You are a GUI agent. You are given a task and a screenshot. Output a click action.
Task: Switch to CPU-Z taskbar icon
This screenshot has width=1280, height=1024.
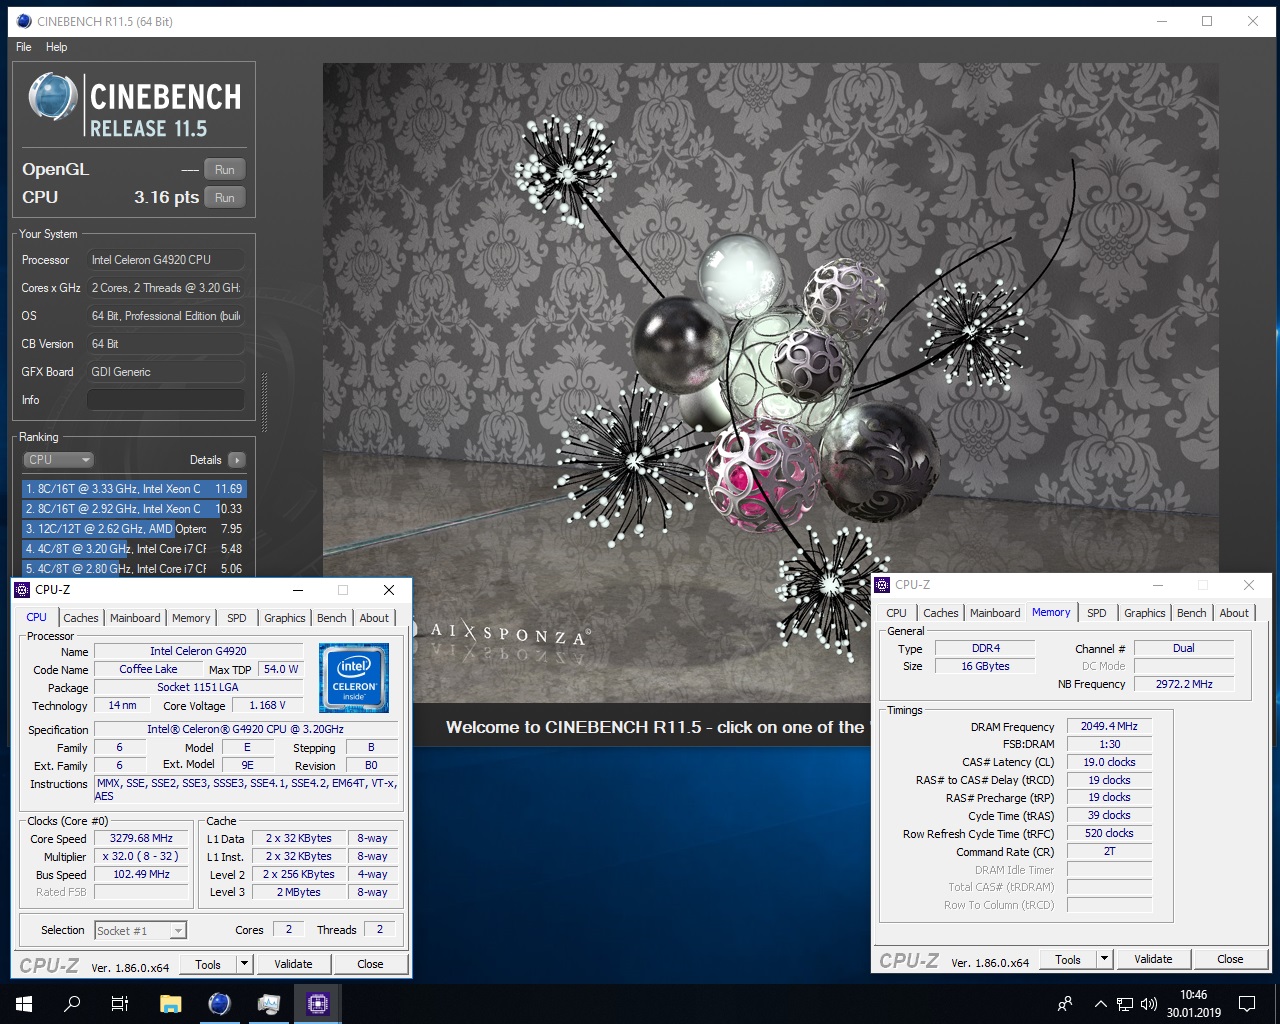318,1004
